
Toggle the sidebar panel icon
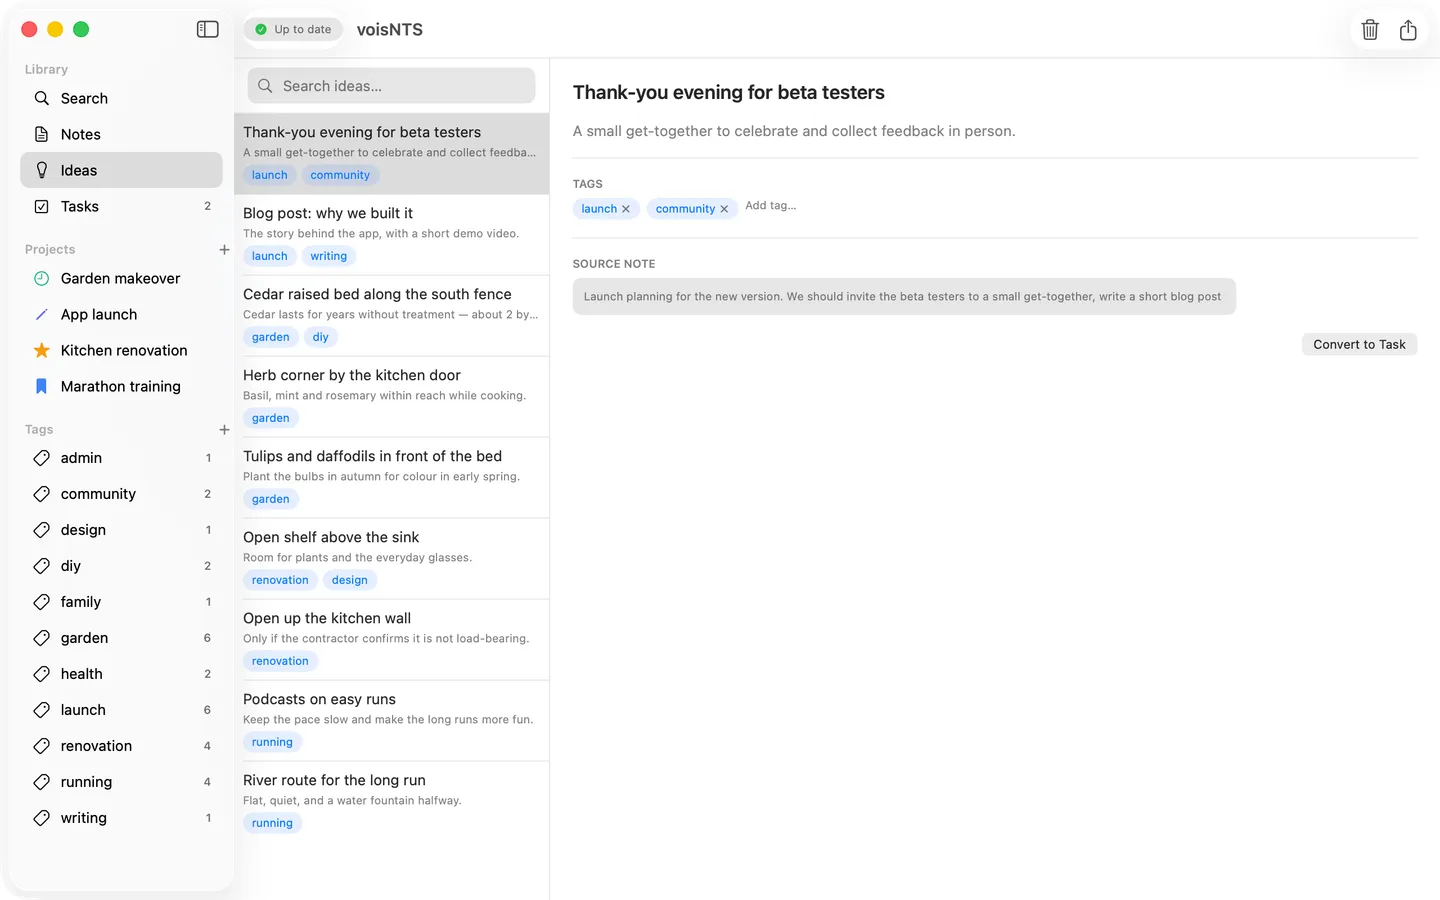208,29
